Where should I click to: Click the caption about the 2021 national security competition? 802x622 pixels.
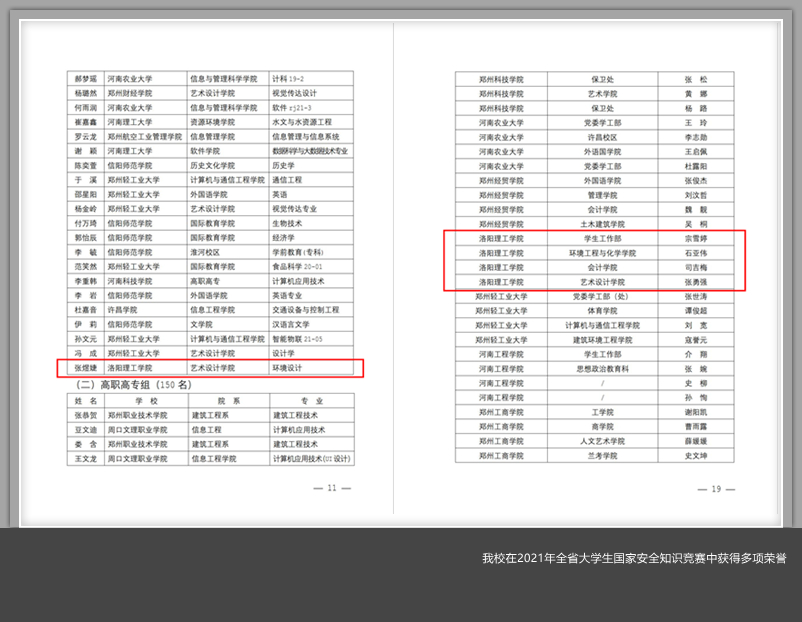pyautogui.click(x=633, y=558)
